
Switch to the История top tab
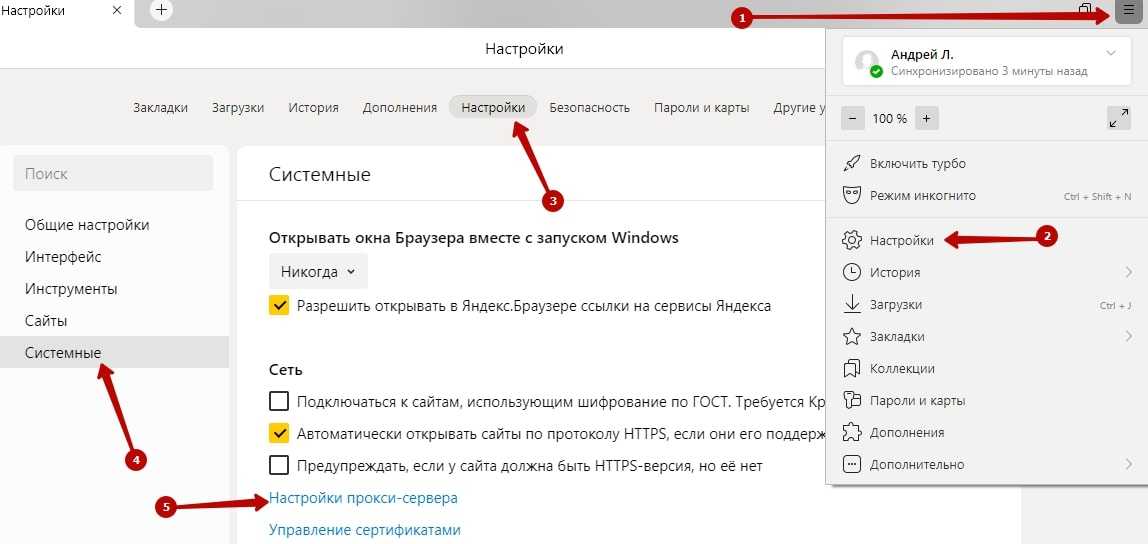click(x=313, y=108)
